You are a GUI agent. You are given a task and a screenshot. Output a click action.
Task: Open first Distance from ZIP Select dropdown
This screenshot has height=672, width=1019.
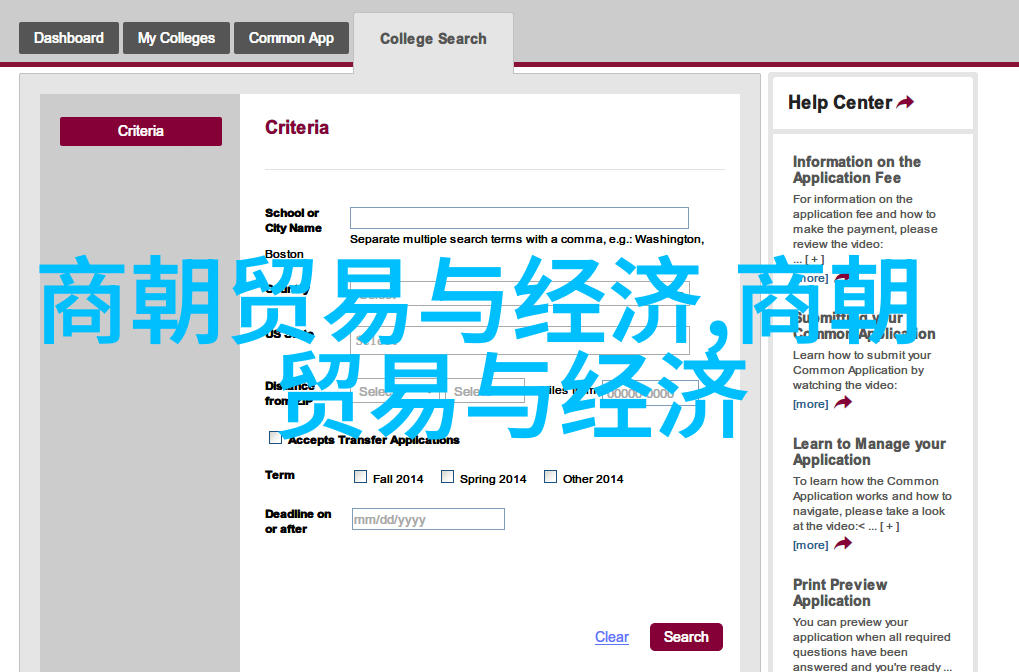397,392
